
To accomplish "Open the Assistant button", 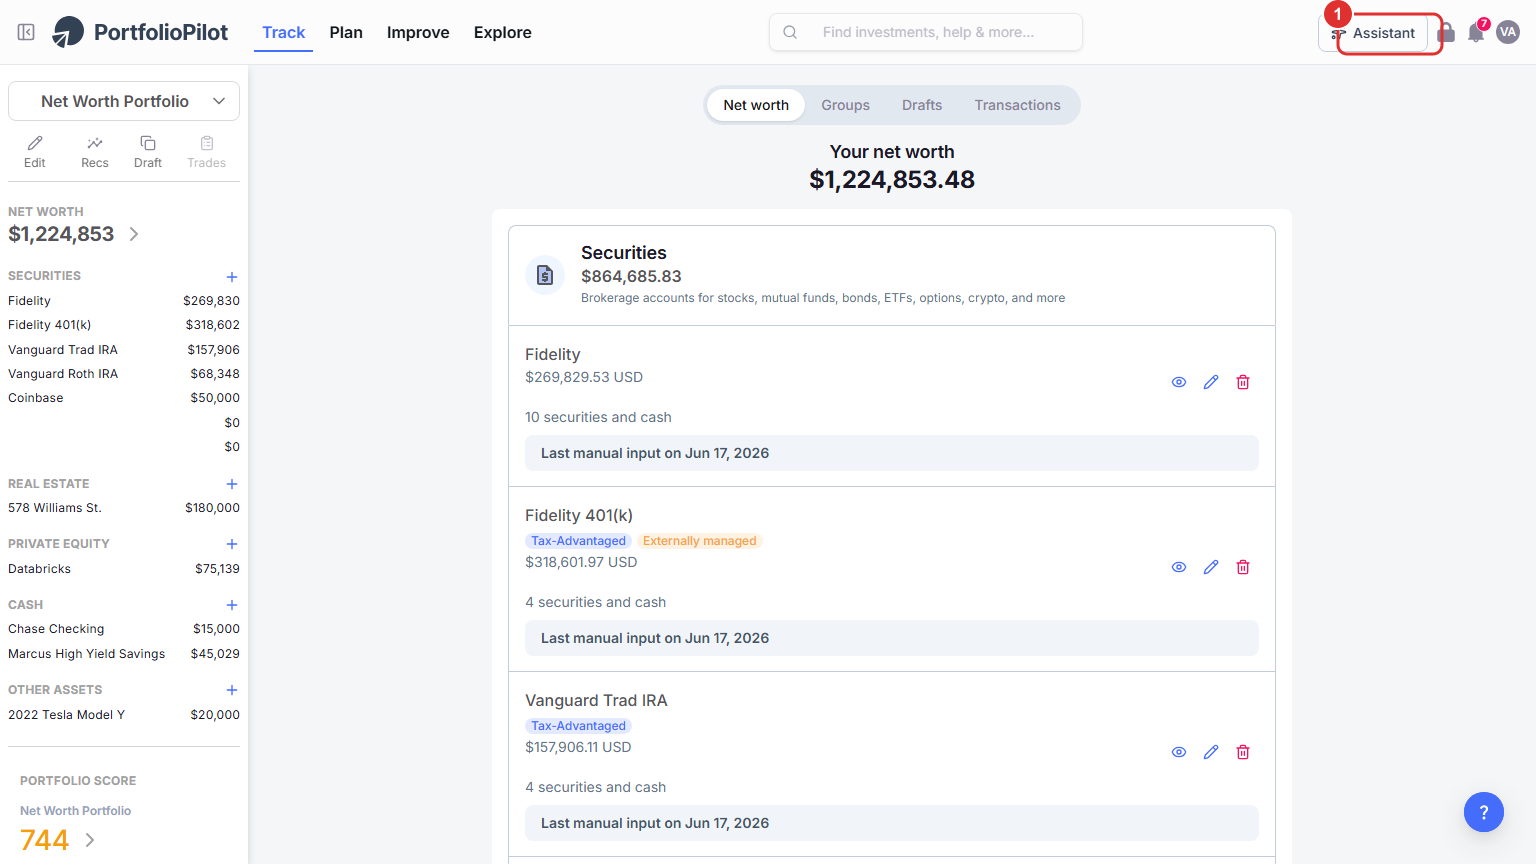I will [1374, 33].
